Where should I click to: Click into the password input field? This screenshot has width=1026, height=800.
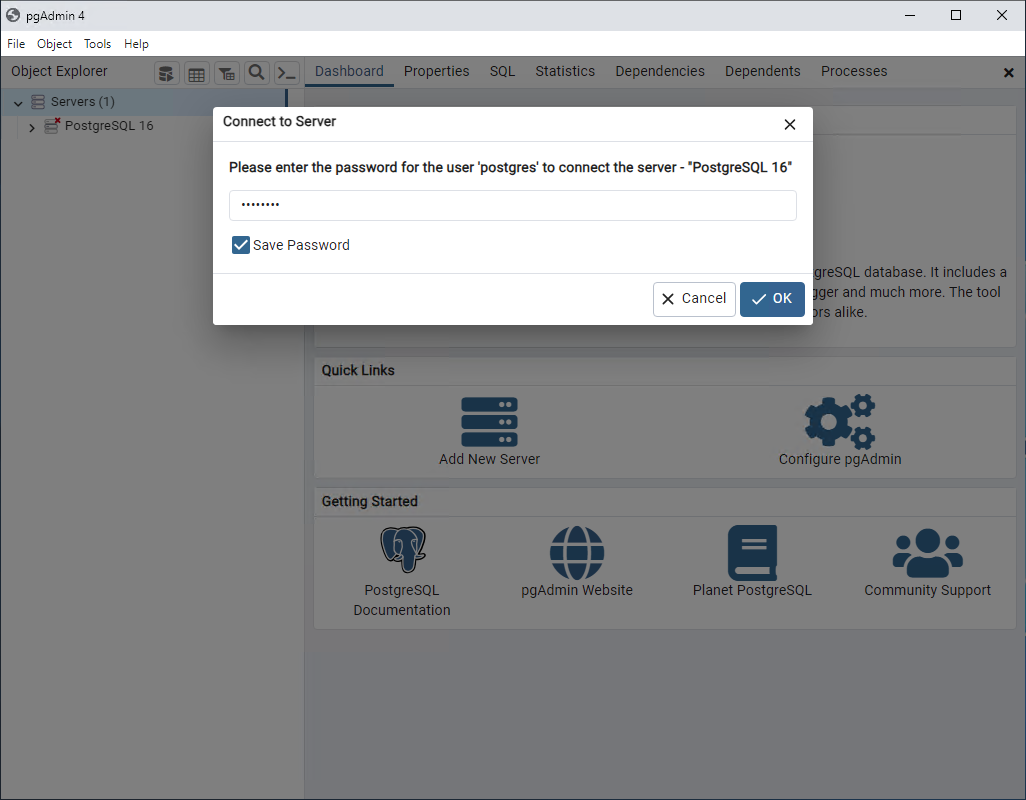(512, 205)
